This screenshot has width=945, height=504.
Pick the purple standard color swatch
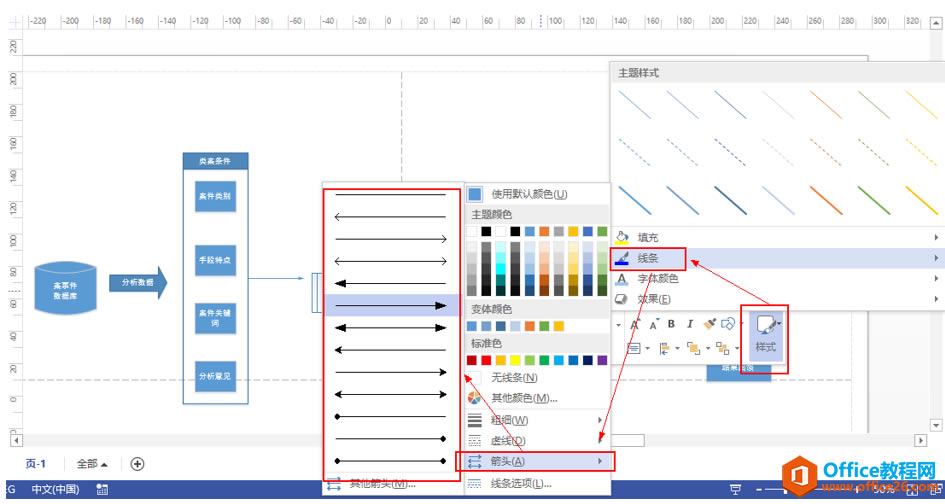click(602, 361)
